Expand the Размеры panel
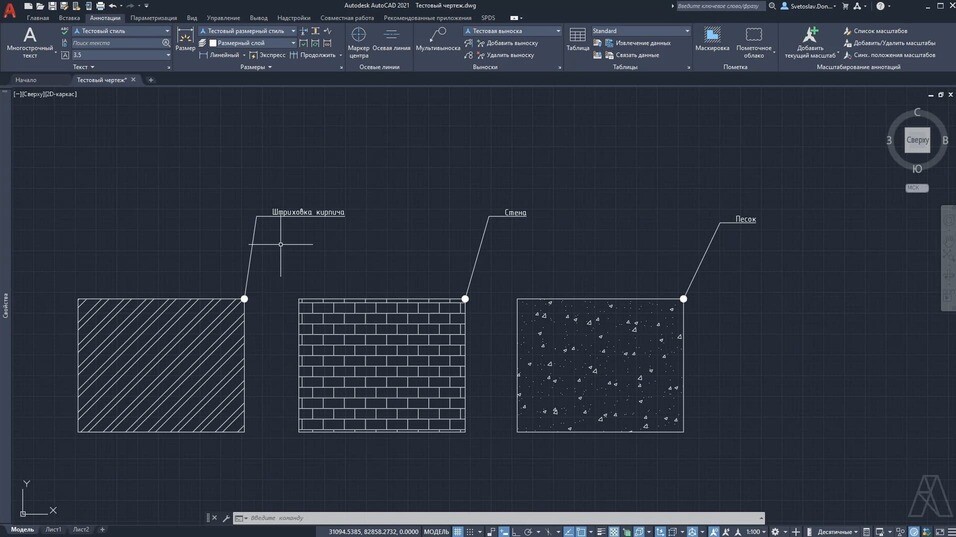 pyautogui.click(x=255, y=67)
